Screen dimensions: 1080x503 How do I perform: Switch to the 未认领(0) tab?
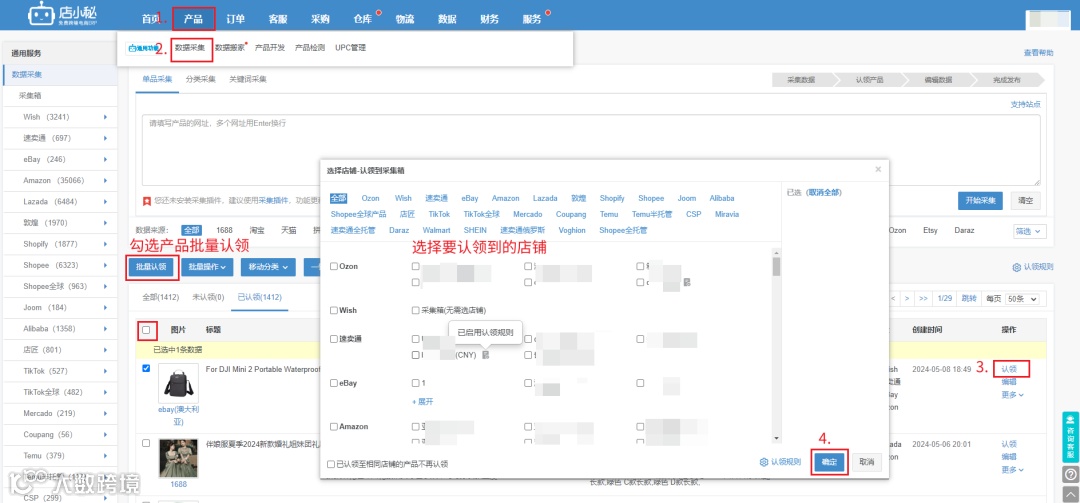pyautogui.click(x=208, y=298)
